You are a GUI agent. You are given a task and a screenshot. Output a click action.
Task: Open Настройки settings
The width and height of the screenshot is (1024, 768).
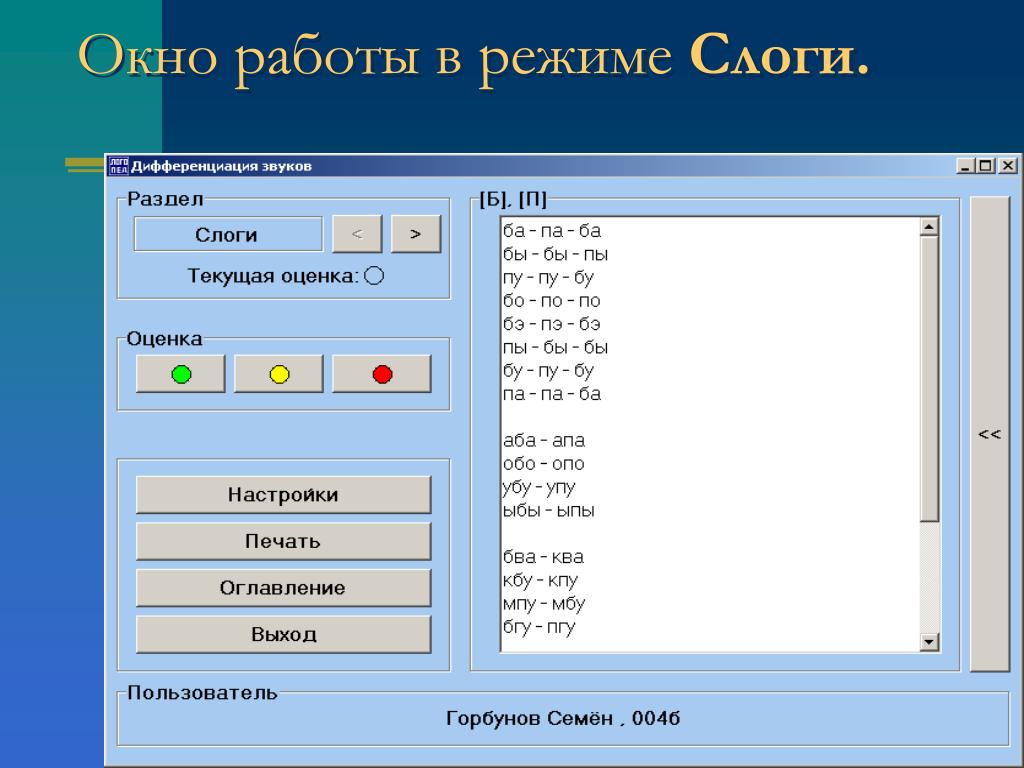click(x=283, y=494)
